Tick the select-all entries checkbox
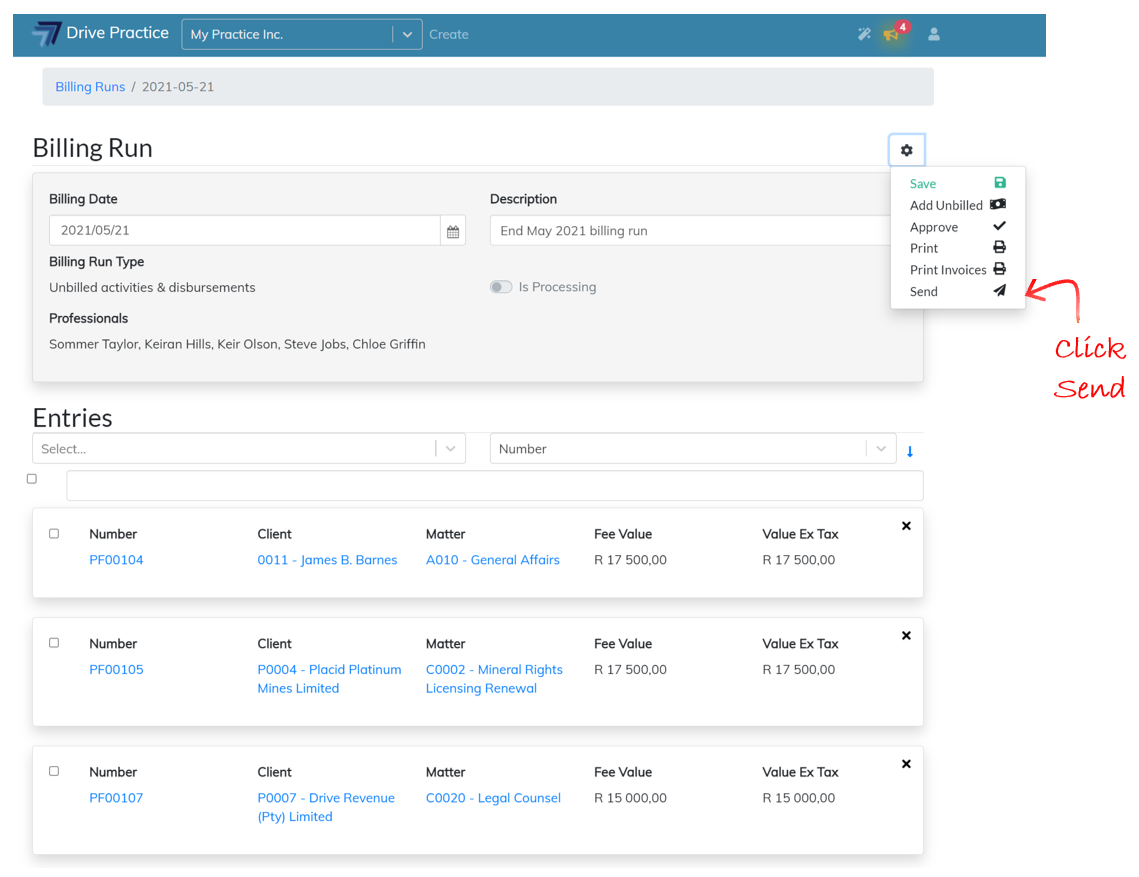The height and width of the screenshot is (877, 1139). tap(32, 479)
